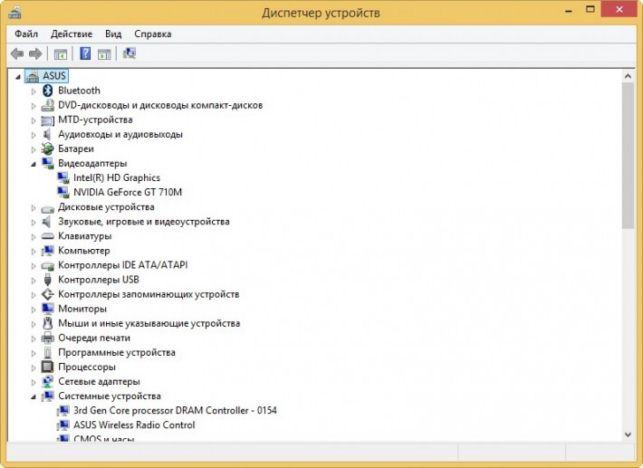Collapse the ASUS root node

click(x=18, y=76)
